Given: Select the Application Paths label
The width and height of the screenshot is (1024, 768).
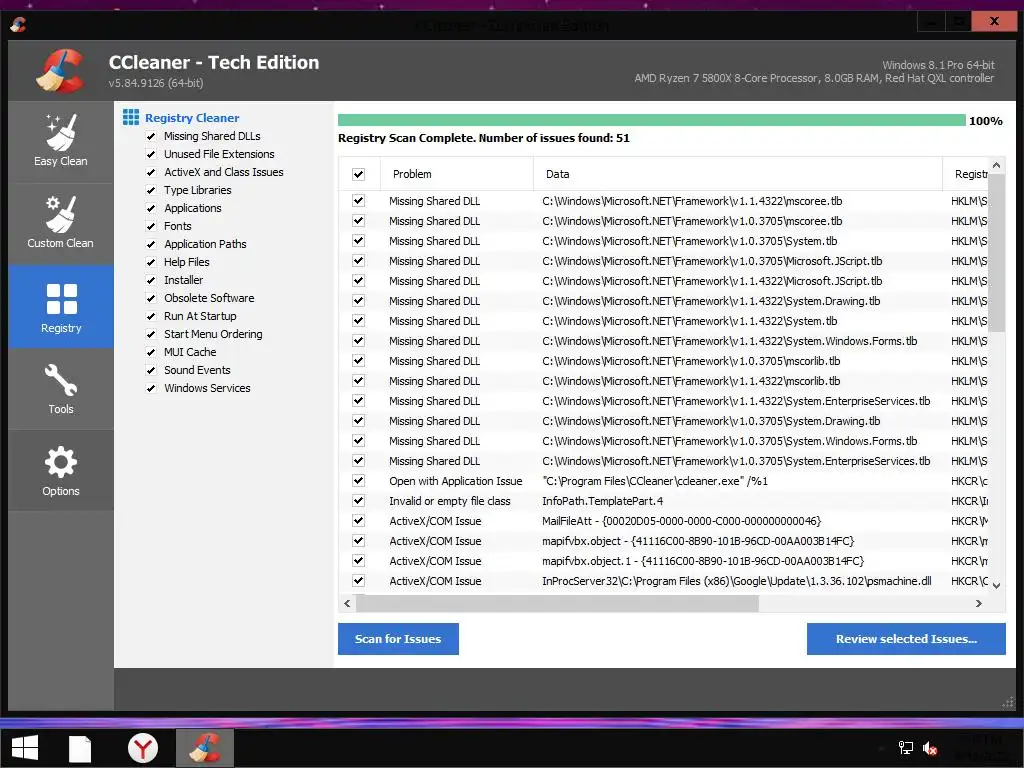Looking at the screenshot, I should pos(205,244).
